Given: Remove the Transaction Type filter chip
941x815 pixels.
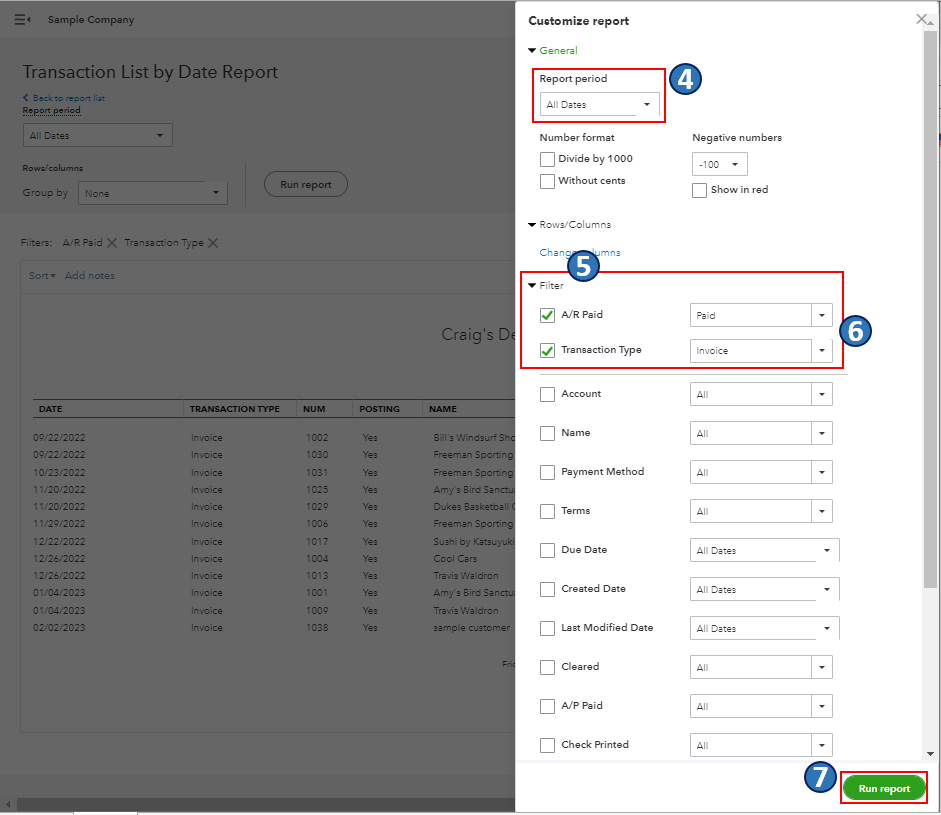Looking at the screenshot, I should [213, 243].
